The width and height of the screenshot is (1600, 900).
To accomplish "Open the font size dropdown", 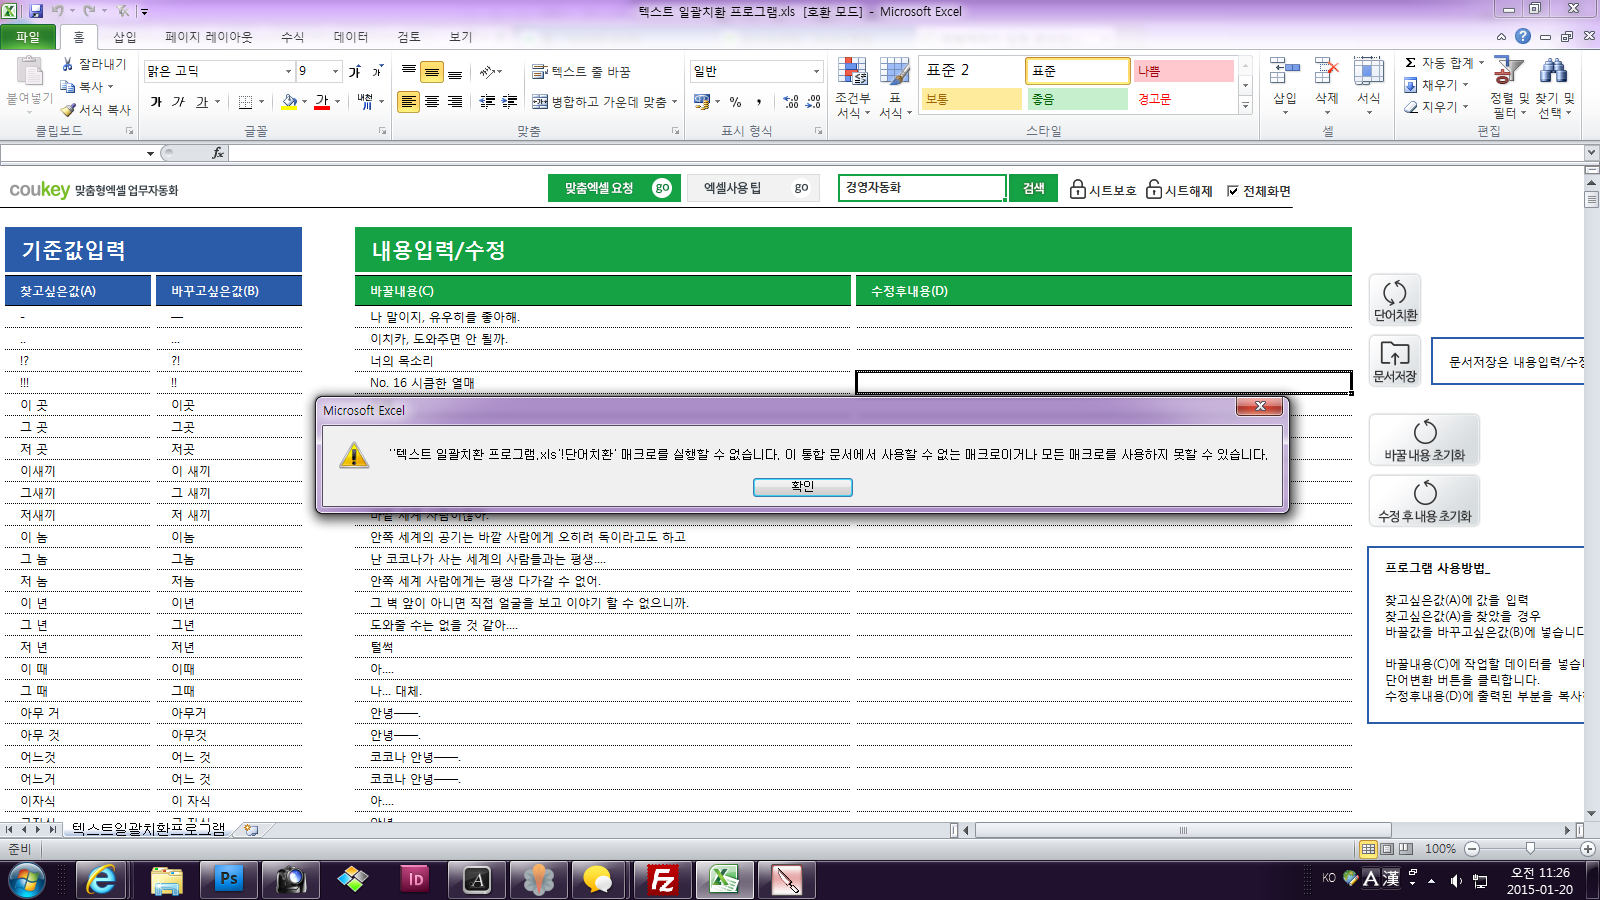I will click(x=335, y=72).
